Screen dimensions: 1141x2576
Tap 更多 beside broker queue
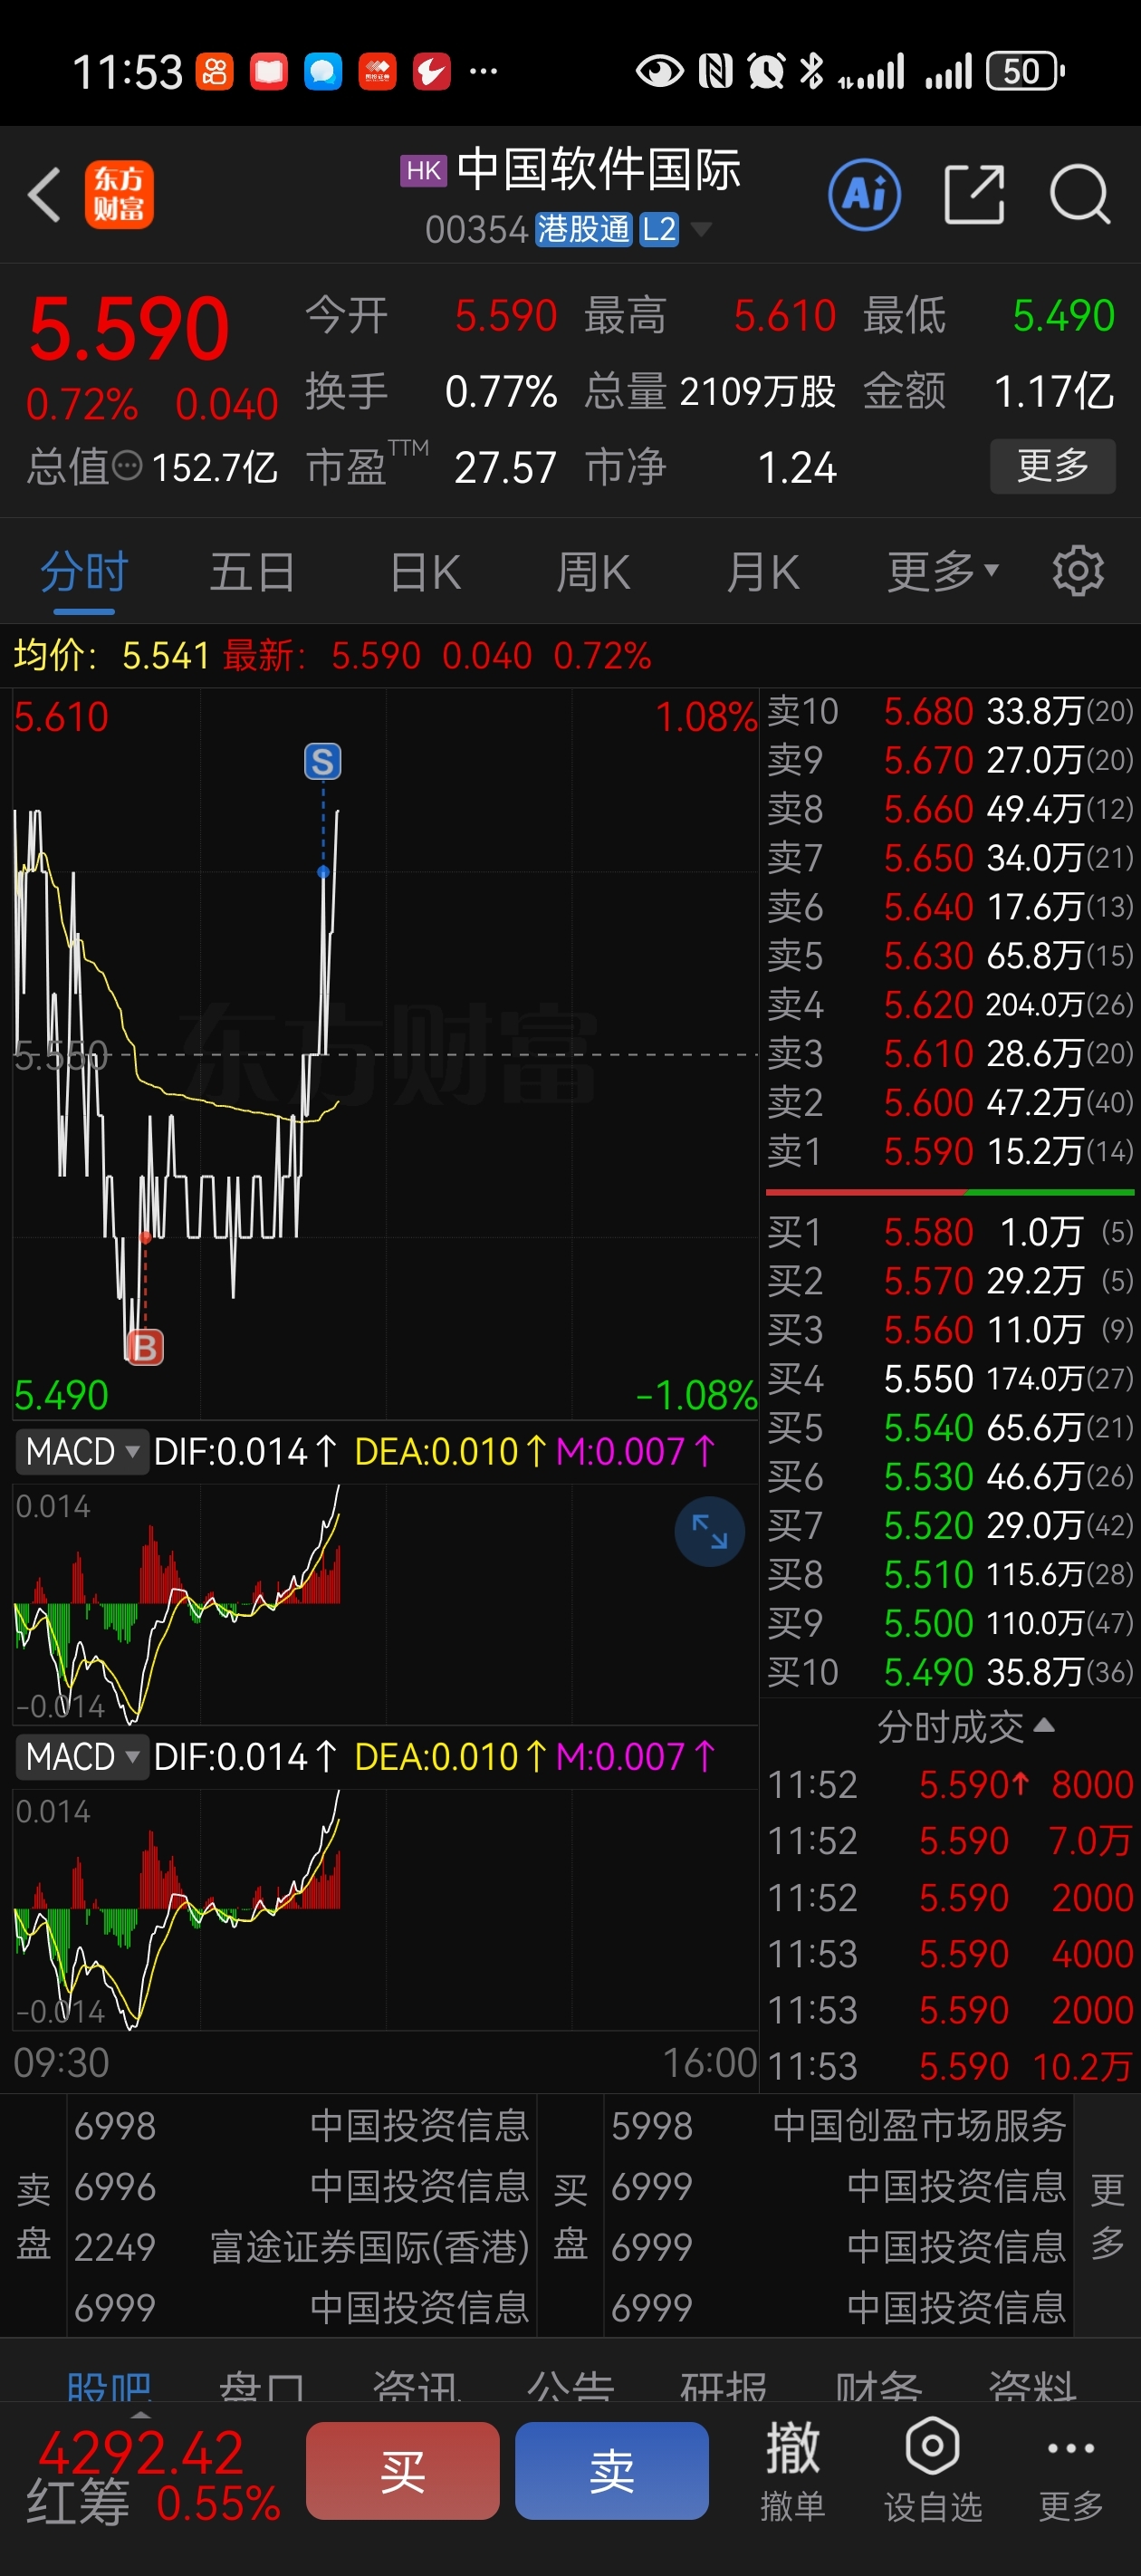pyautogui.click(x=1107, y=2216)
